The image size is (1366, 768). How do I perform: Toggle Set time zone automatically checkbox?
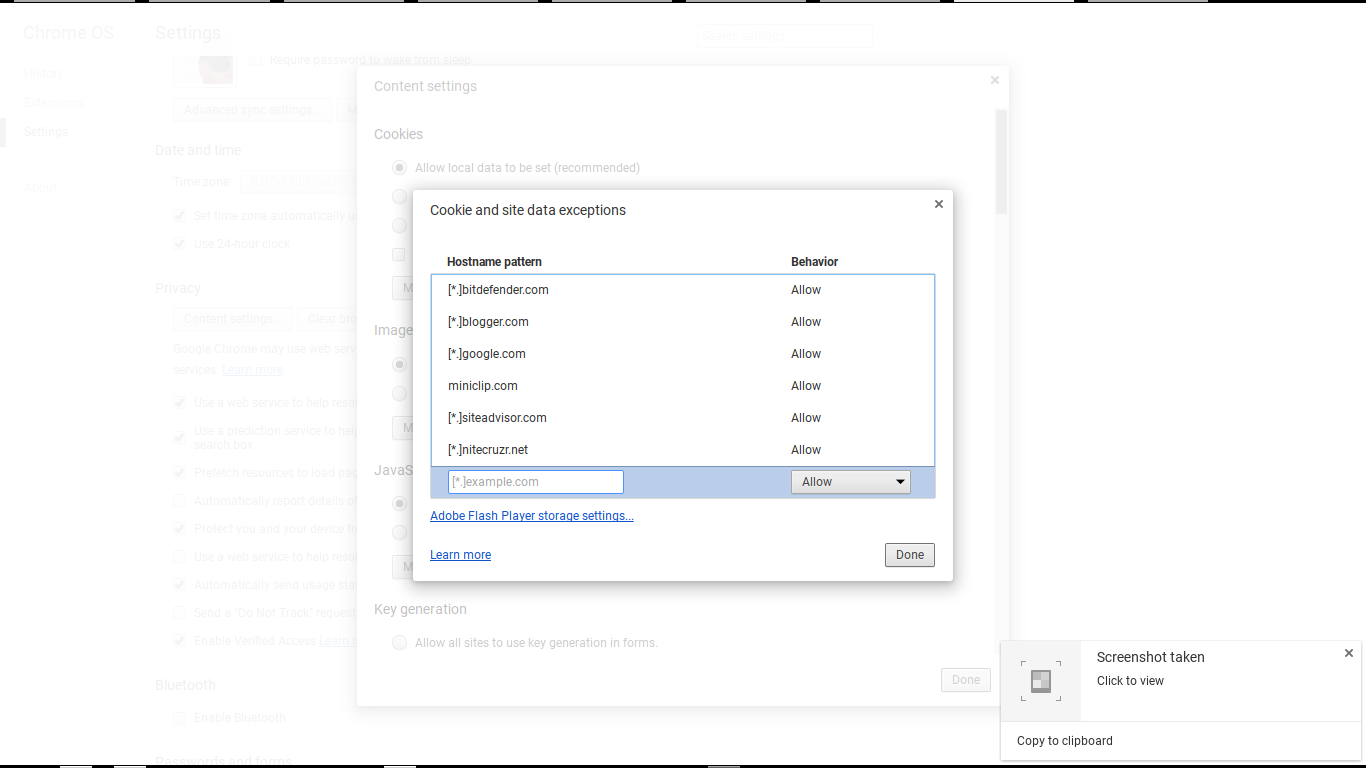pyautogui.click(x=180, y=216)
